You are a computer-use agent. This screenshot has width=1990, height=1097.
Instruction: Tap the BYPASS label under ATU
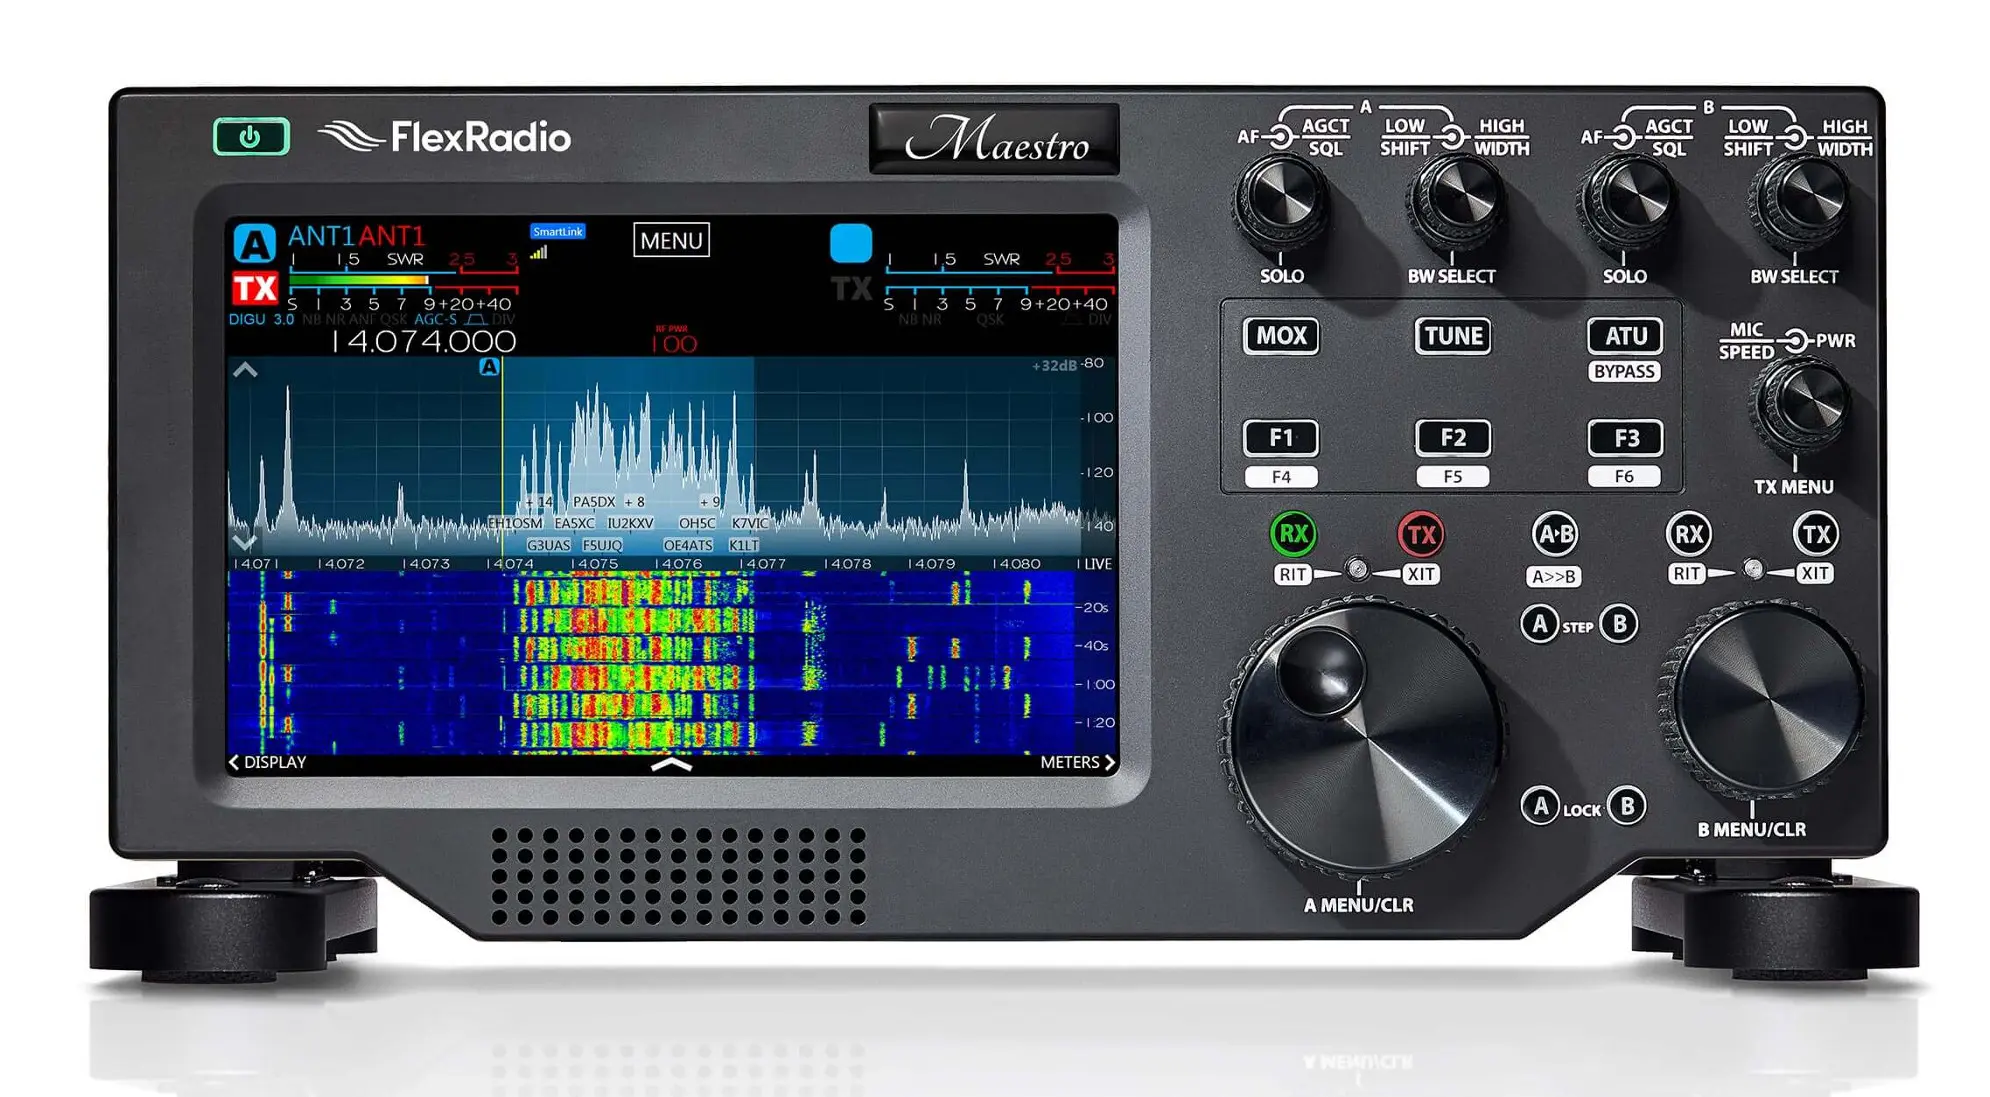(x=1625, y=371)
